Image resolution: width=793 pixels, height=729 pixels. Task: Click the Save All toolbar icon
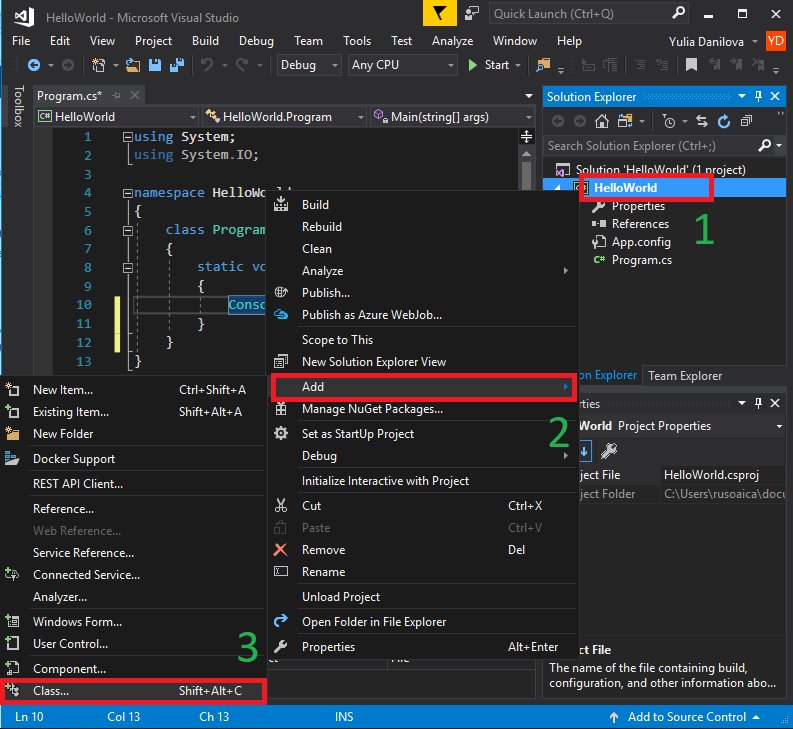pos(176,65)
